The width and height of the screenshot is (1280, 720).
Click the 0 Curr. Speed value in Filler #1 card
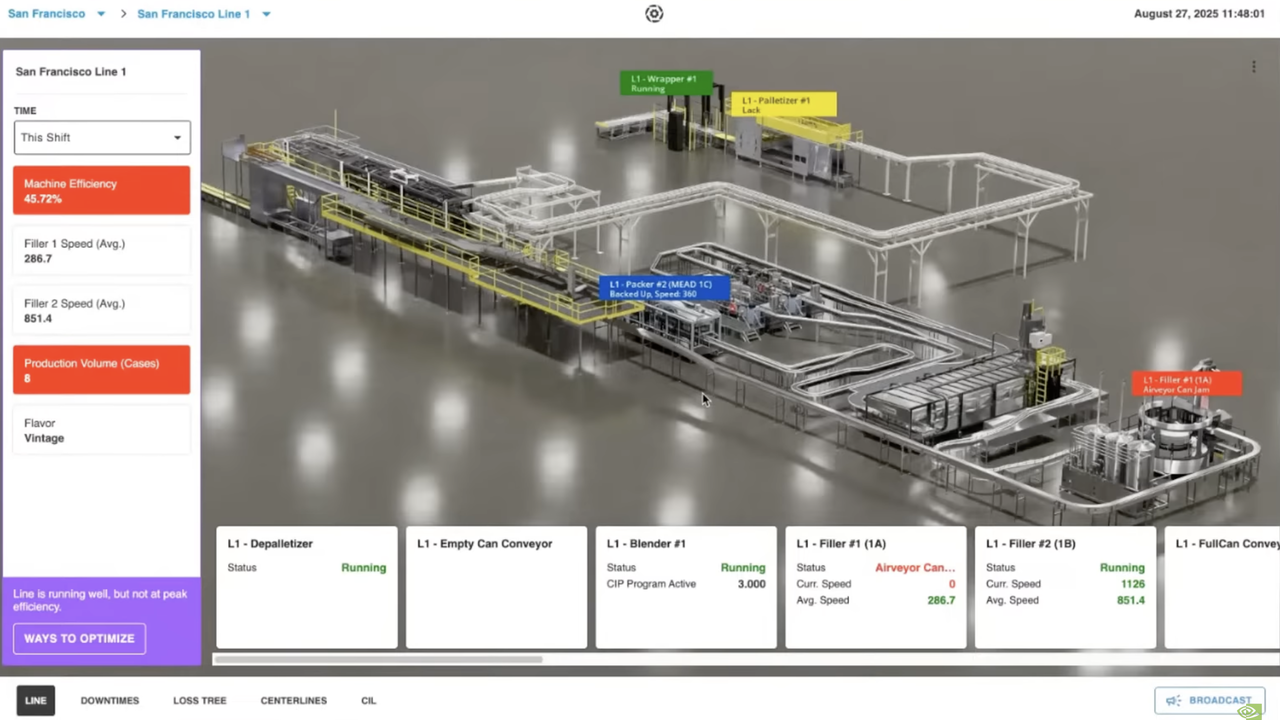[952, 584]
